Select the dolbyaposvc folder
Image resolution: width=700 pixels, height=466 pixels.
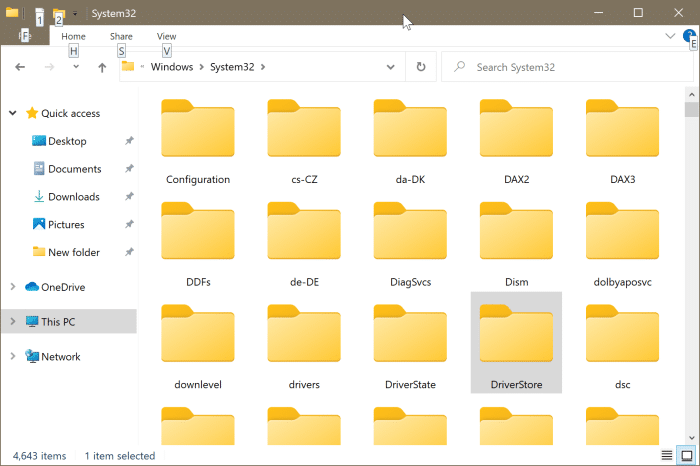(x=622, y=245)
